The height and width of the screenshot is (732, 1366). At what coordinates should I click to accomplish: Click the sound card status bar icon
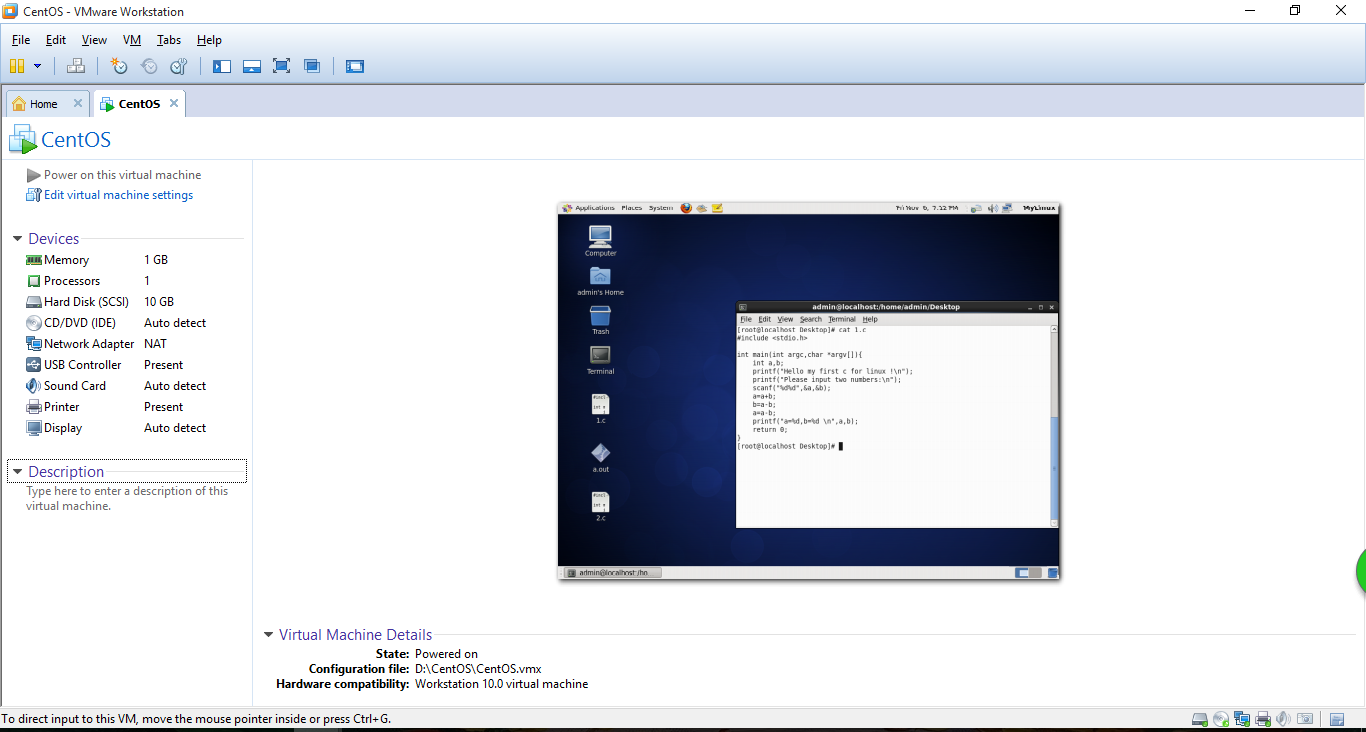(1284, 719)
